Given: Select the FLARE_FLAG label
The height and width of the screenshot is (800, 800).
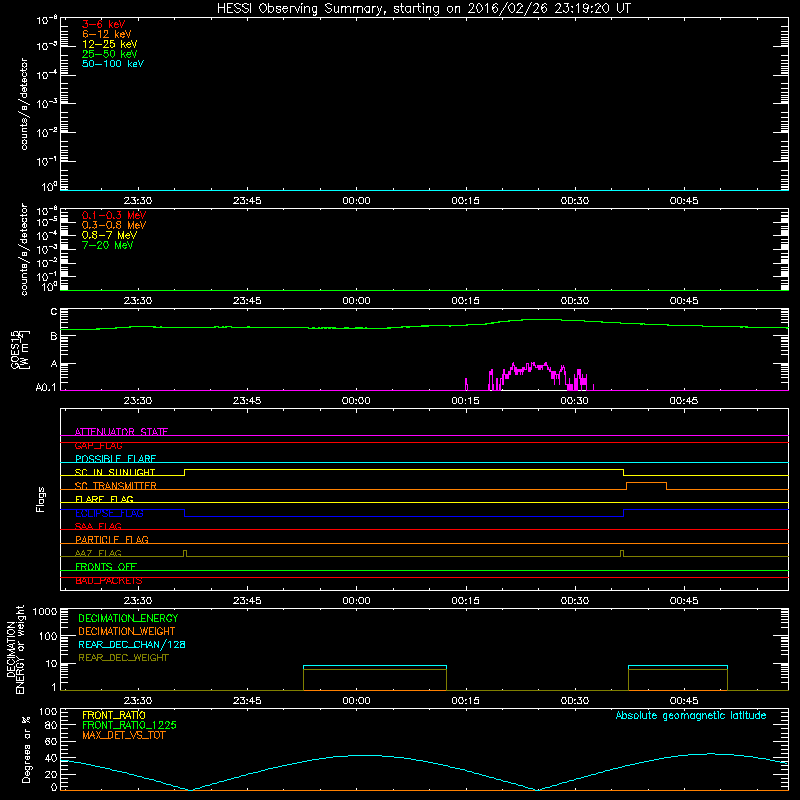Looking at the screenshot, I should tap(104, 499).
